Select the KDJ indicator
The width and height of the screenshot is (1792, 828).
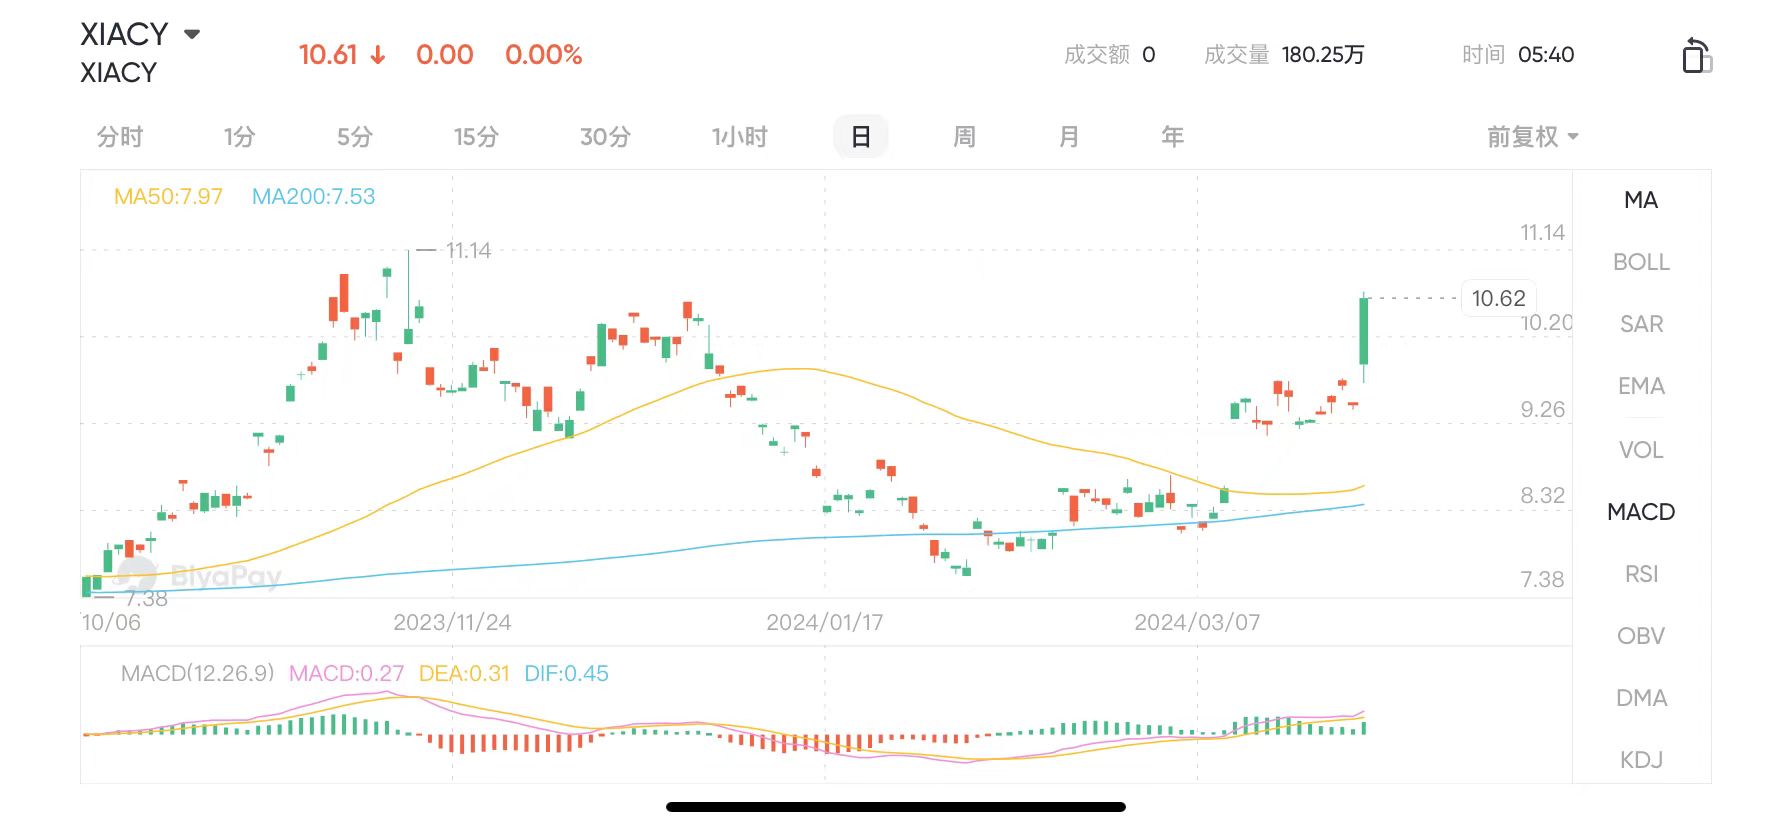point(1641,760)
